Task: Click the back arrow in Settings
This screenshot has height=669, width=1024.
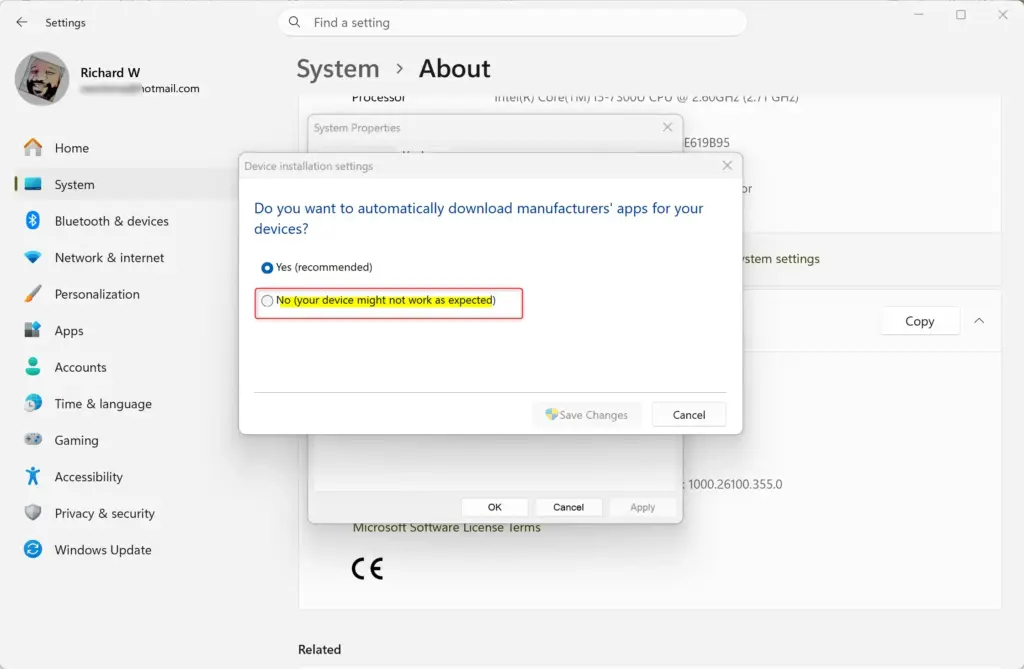Action: click(x=22, y=22)
